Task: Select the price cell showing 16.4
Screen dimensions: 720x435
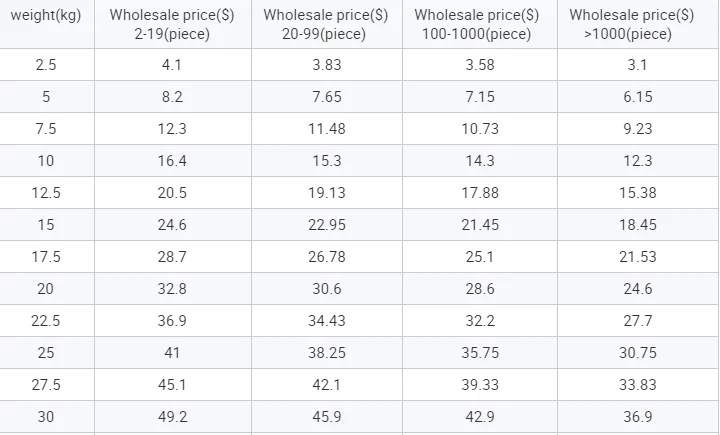Action: click(x=173, y=161)
